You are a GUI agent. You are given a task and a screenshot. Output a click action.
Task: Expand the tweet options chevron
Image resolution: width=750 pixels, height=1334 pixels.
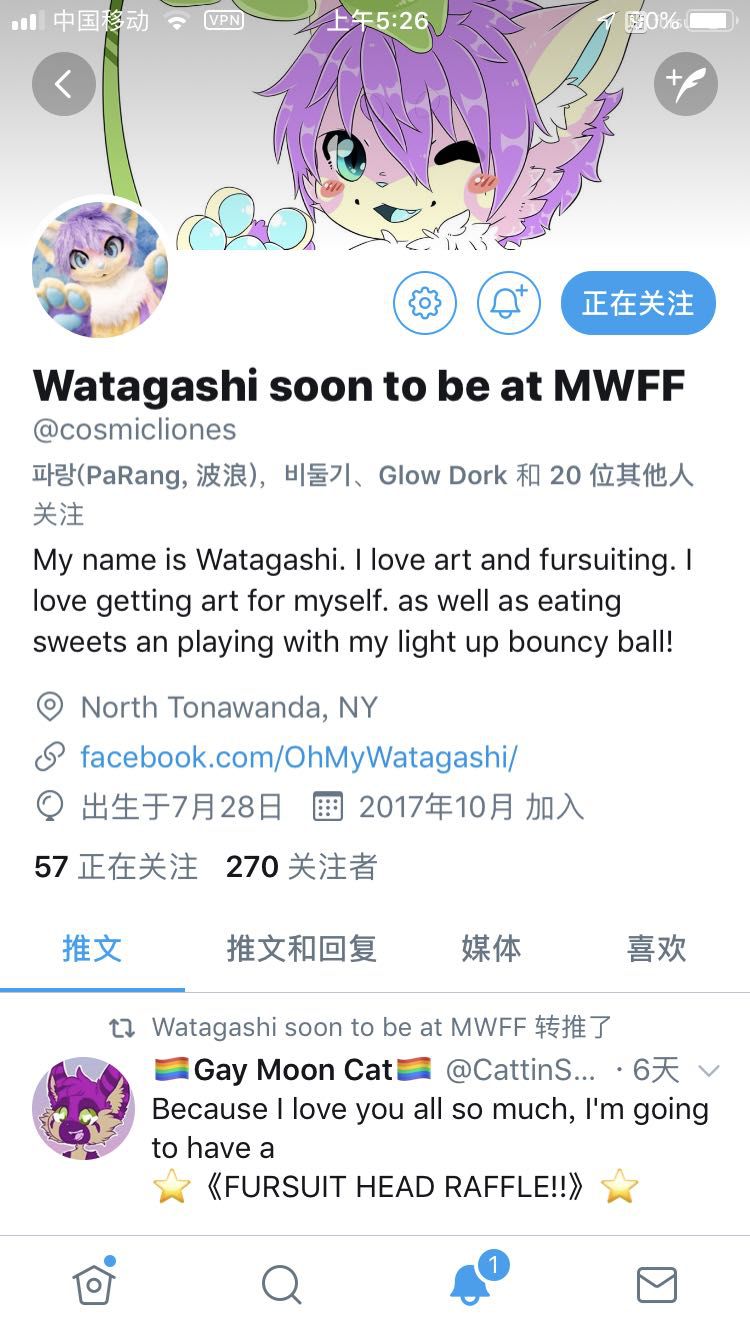tap(709, 1071)
